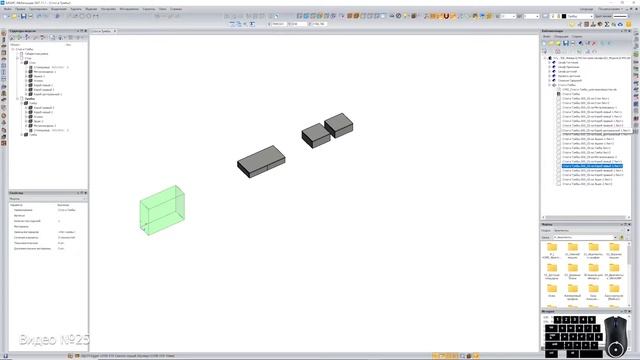This screenshot has height=360, width=640.
Task: Open the line style dropdown in the toolbar
Action: pyautogui.click(x=629, y=16)
